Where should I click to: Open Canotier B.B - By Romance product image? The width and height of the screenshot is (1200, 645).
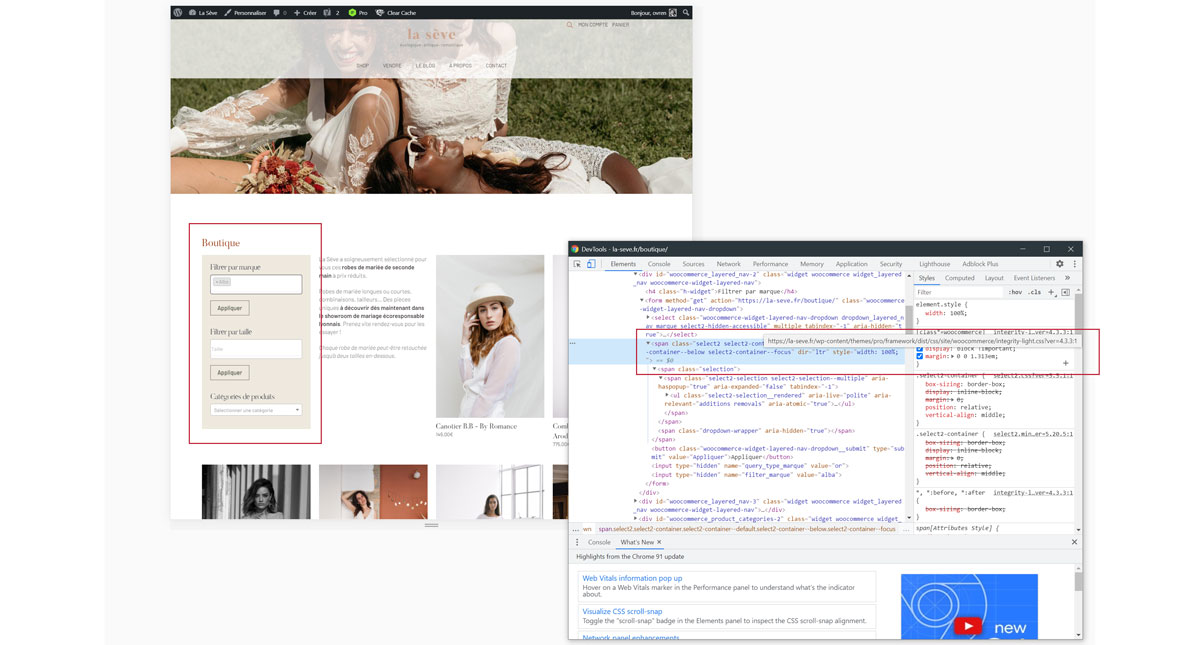(x=490, y=336)
